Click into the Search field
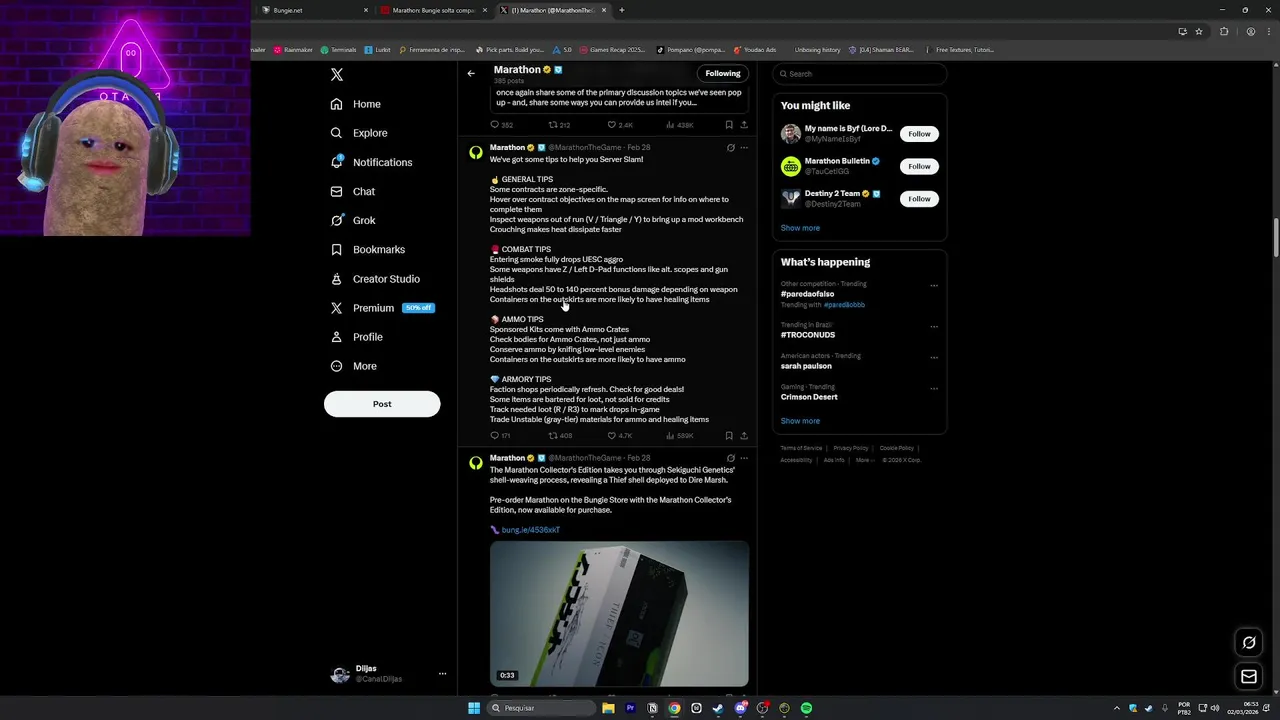This screenshot has width=1280, height=720. click(859, 74)
